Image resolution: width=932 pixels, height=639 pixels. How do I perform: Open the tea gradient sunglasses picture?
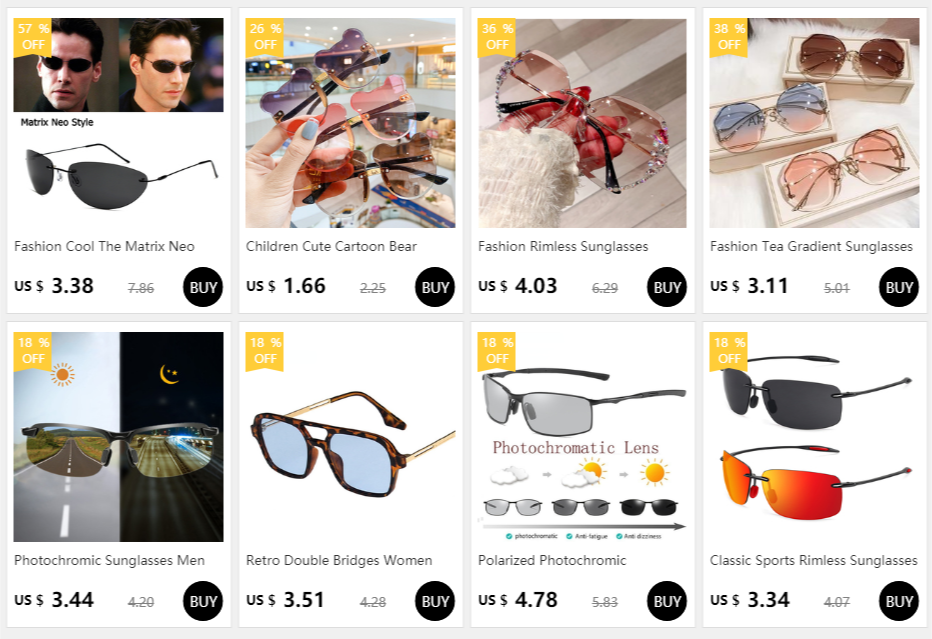coord(814,122)
